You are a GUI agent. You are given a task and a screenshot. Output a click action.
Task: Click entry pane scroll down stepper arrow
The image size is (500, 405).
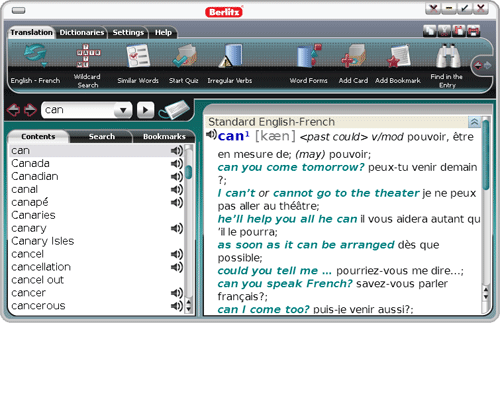486,296
